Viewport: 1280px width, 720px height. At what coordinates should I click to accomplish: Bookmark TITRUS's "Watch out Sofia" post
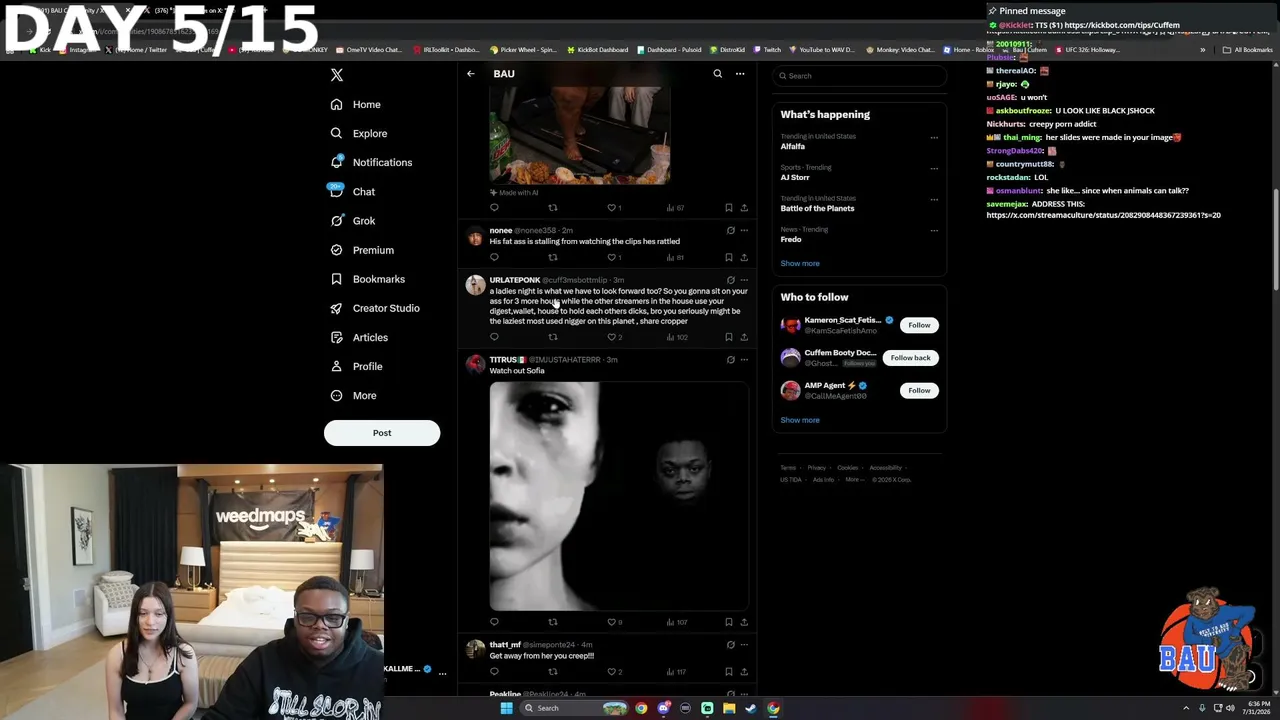[x=729, y=622]
